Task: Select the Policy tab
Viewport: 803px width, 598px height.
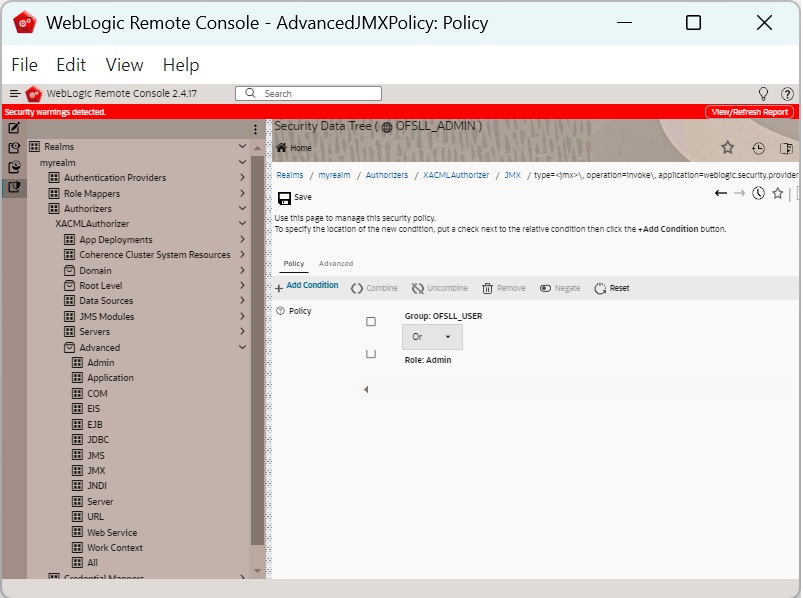Action: [x=294, y=264]
